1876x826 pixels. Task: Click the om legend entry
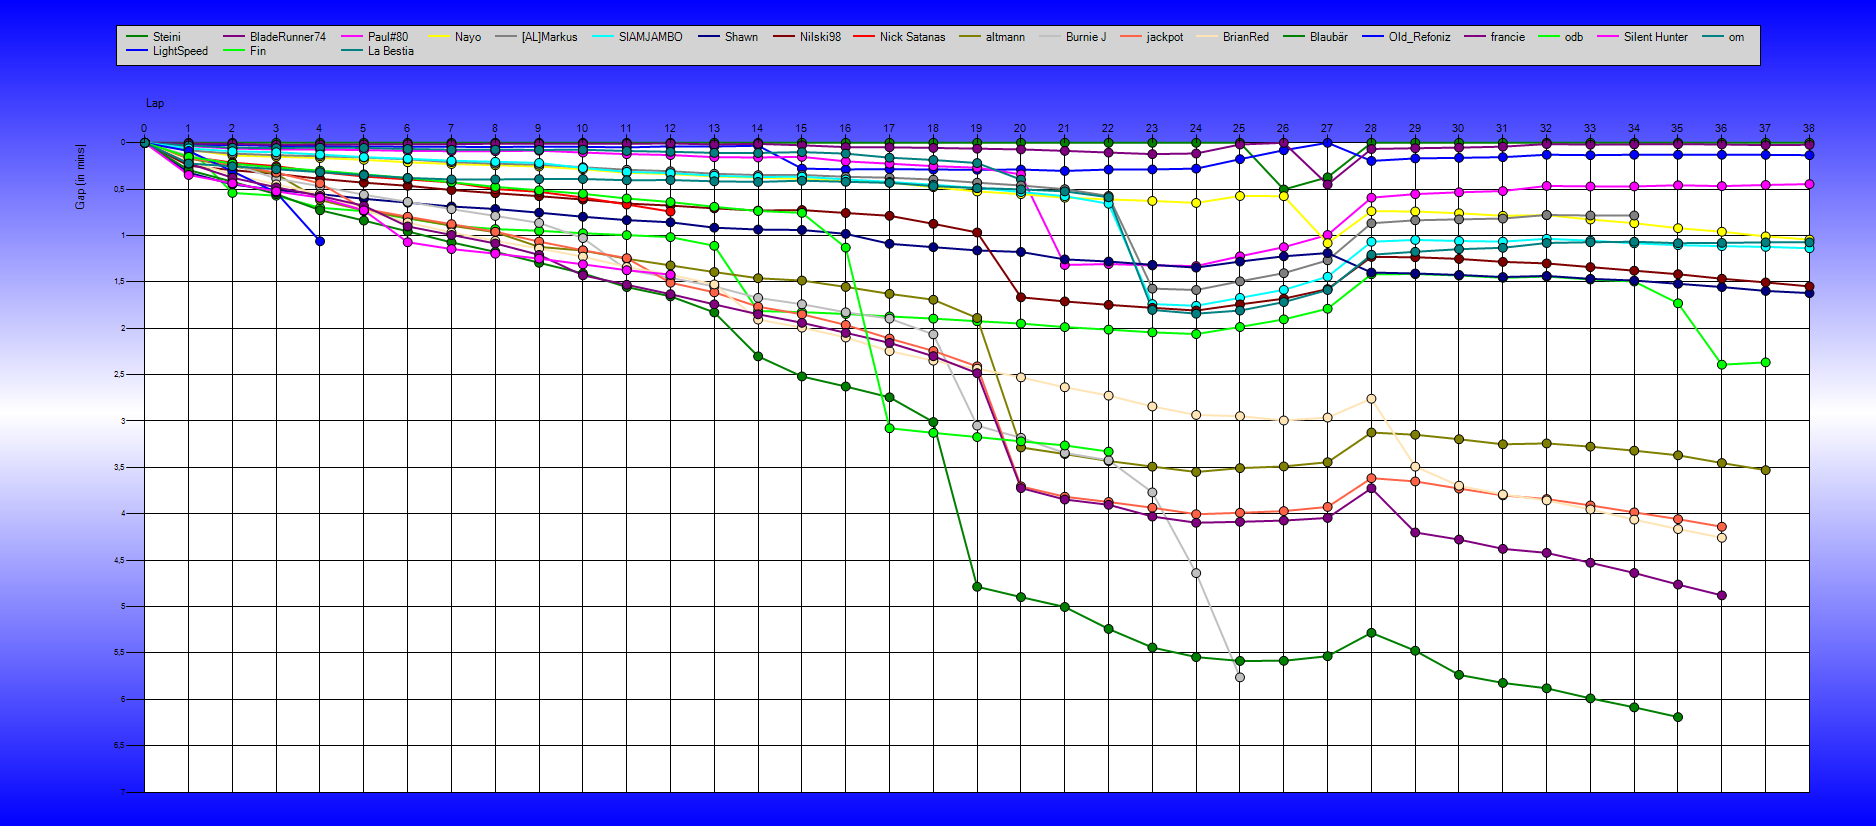pyautogui.click(x=1722, y=37)
